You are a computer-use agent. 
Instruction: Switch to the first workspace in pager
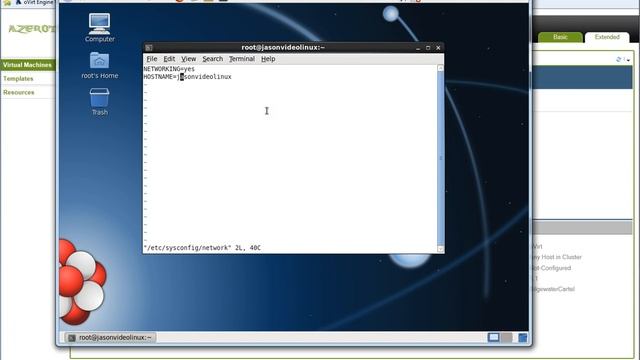493,338
